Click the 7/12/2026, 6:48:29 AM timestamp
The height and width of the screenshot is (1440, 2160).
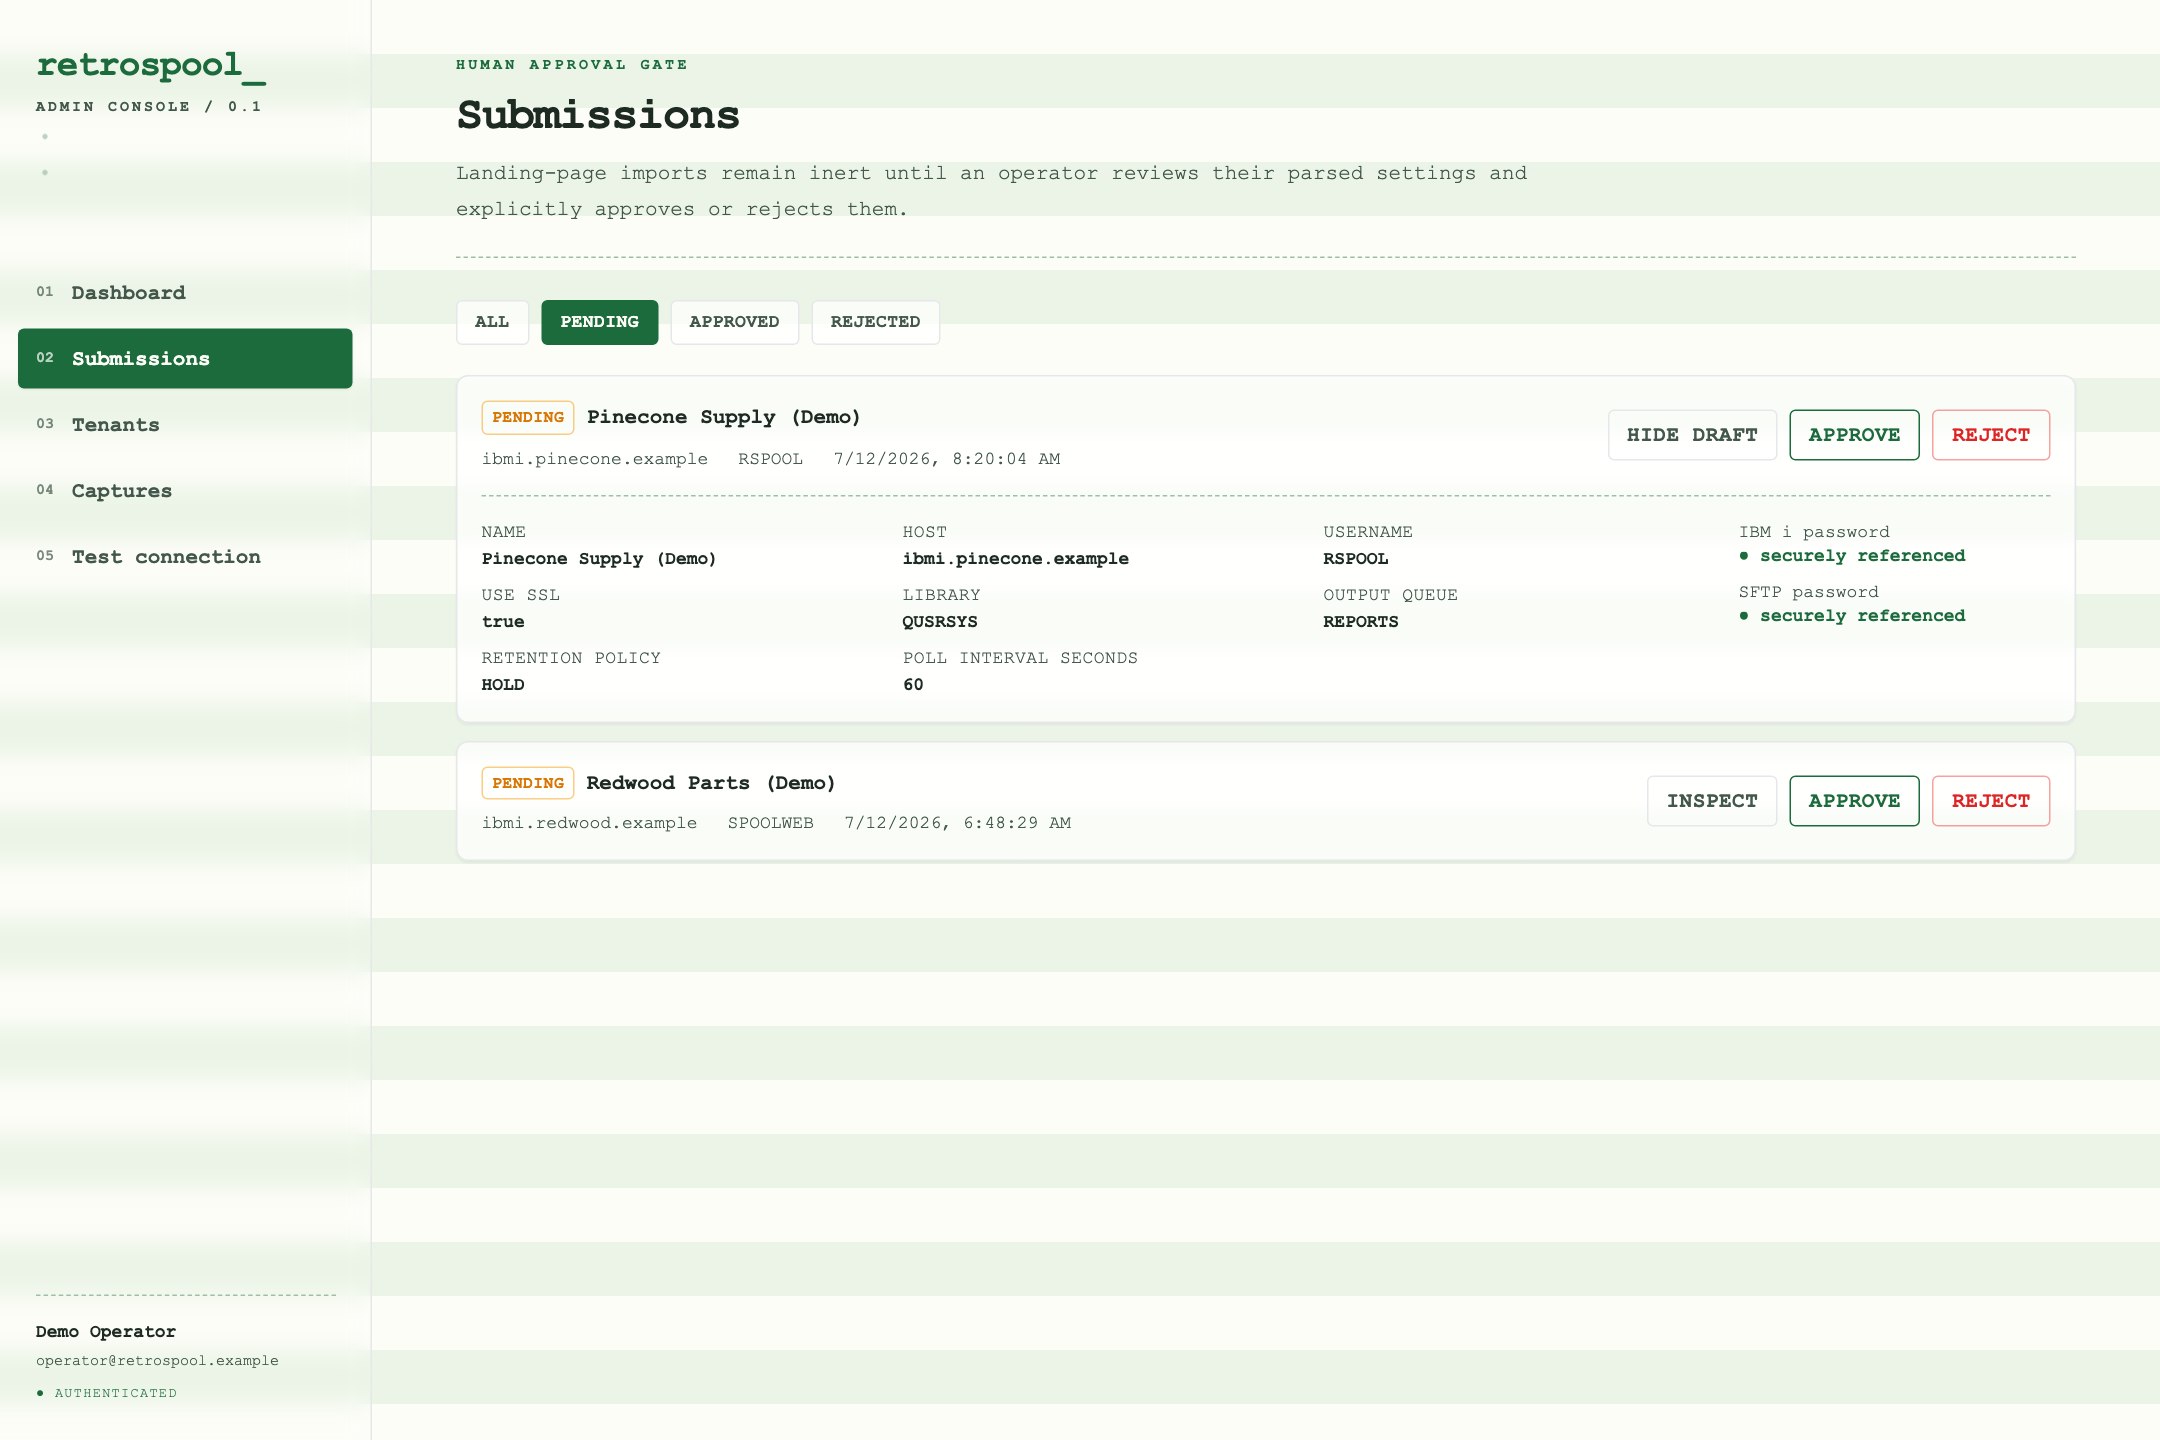click(957, 823)
